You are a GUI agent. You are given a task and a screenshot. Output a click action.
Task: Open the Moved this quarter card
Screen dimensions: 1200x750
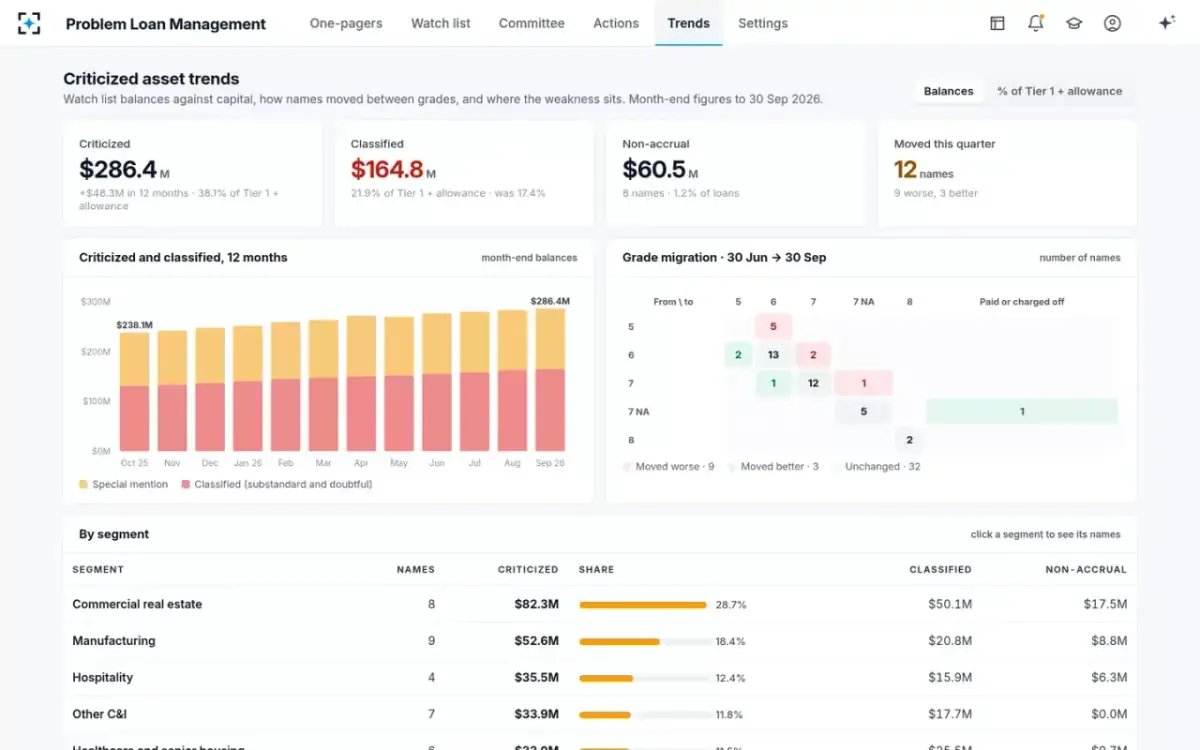pos(1007,174)
